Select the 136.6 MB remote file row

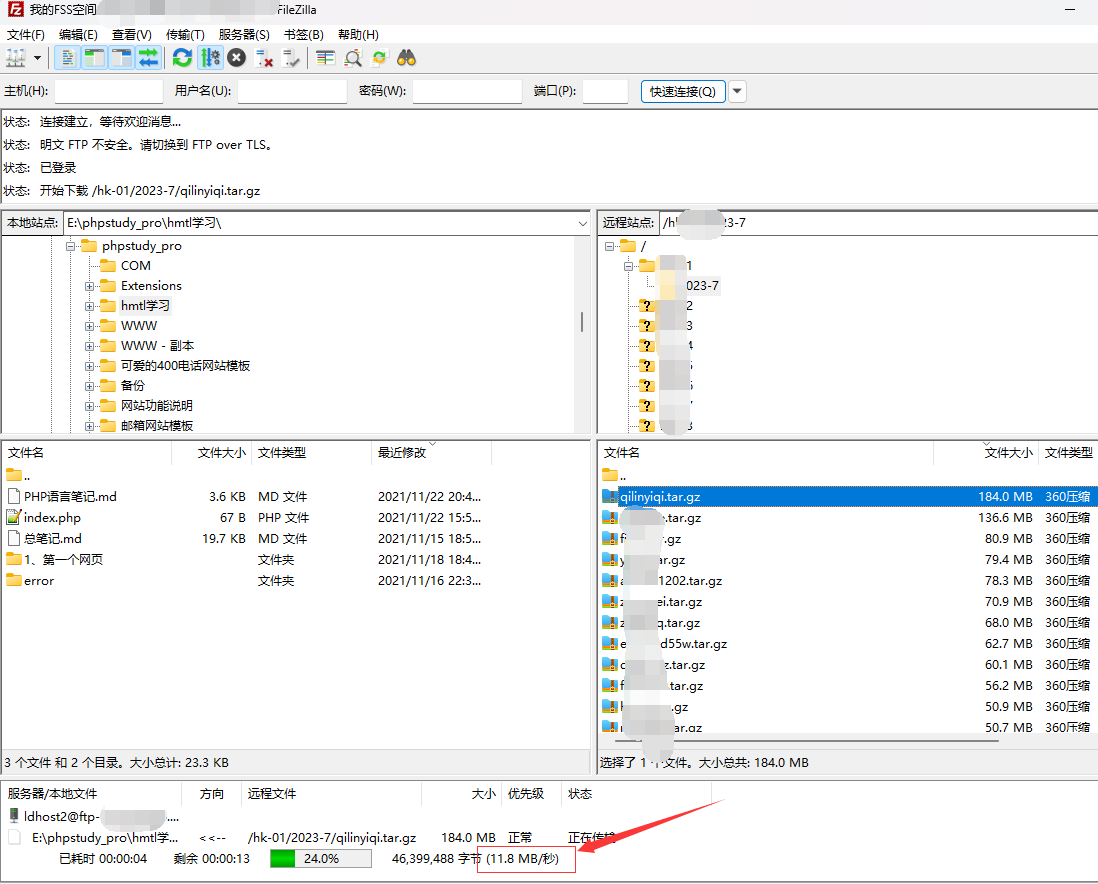[847, 518]
